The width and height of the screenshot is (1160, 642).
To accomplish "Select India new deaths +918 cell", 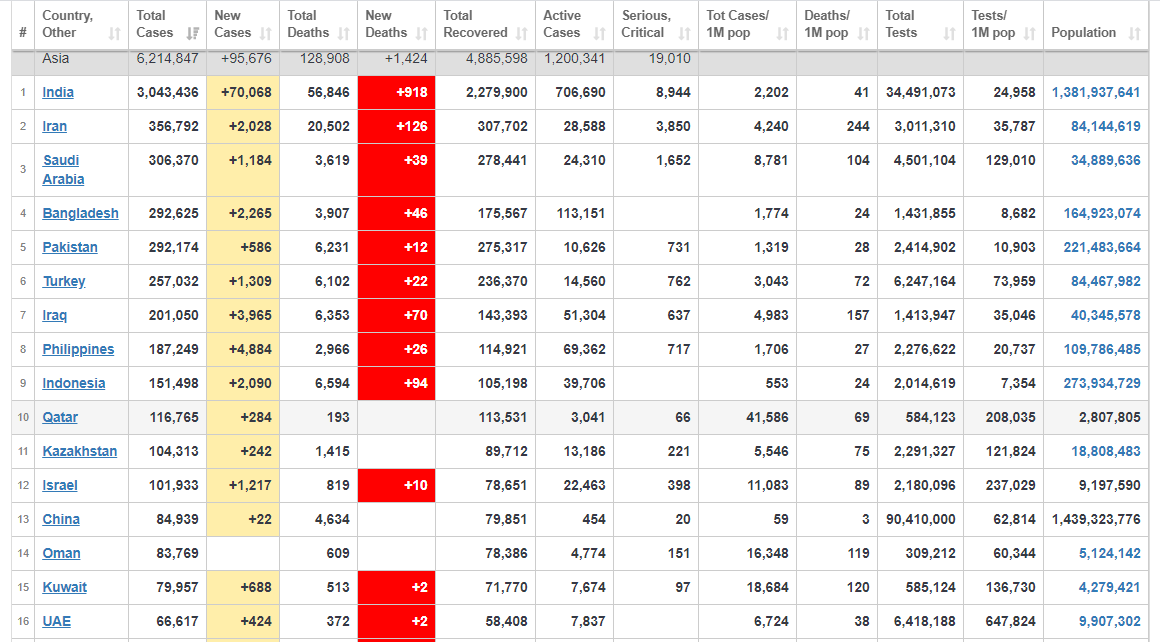I will [397, 93].
